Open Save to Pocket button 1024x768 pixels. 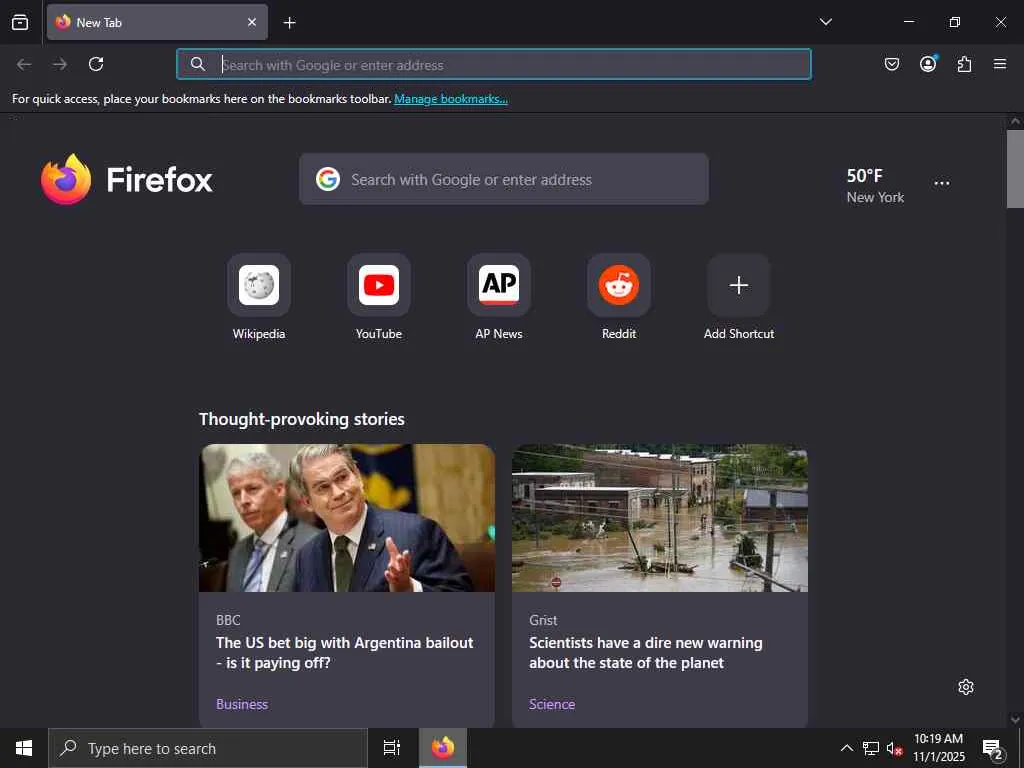(x=891, y=64)
